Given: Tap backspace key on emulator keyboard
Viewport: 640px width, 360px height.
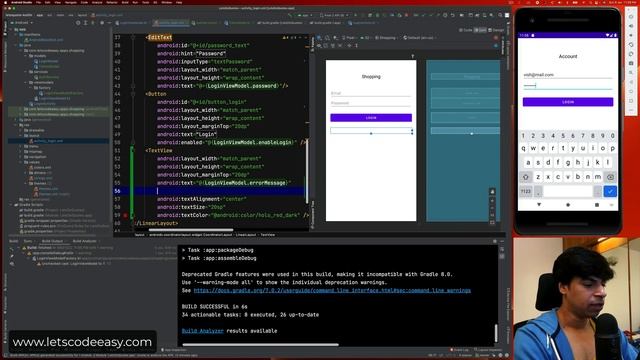Looking at the screenshot, I should [610, 177].
